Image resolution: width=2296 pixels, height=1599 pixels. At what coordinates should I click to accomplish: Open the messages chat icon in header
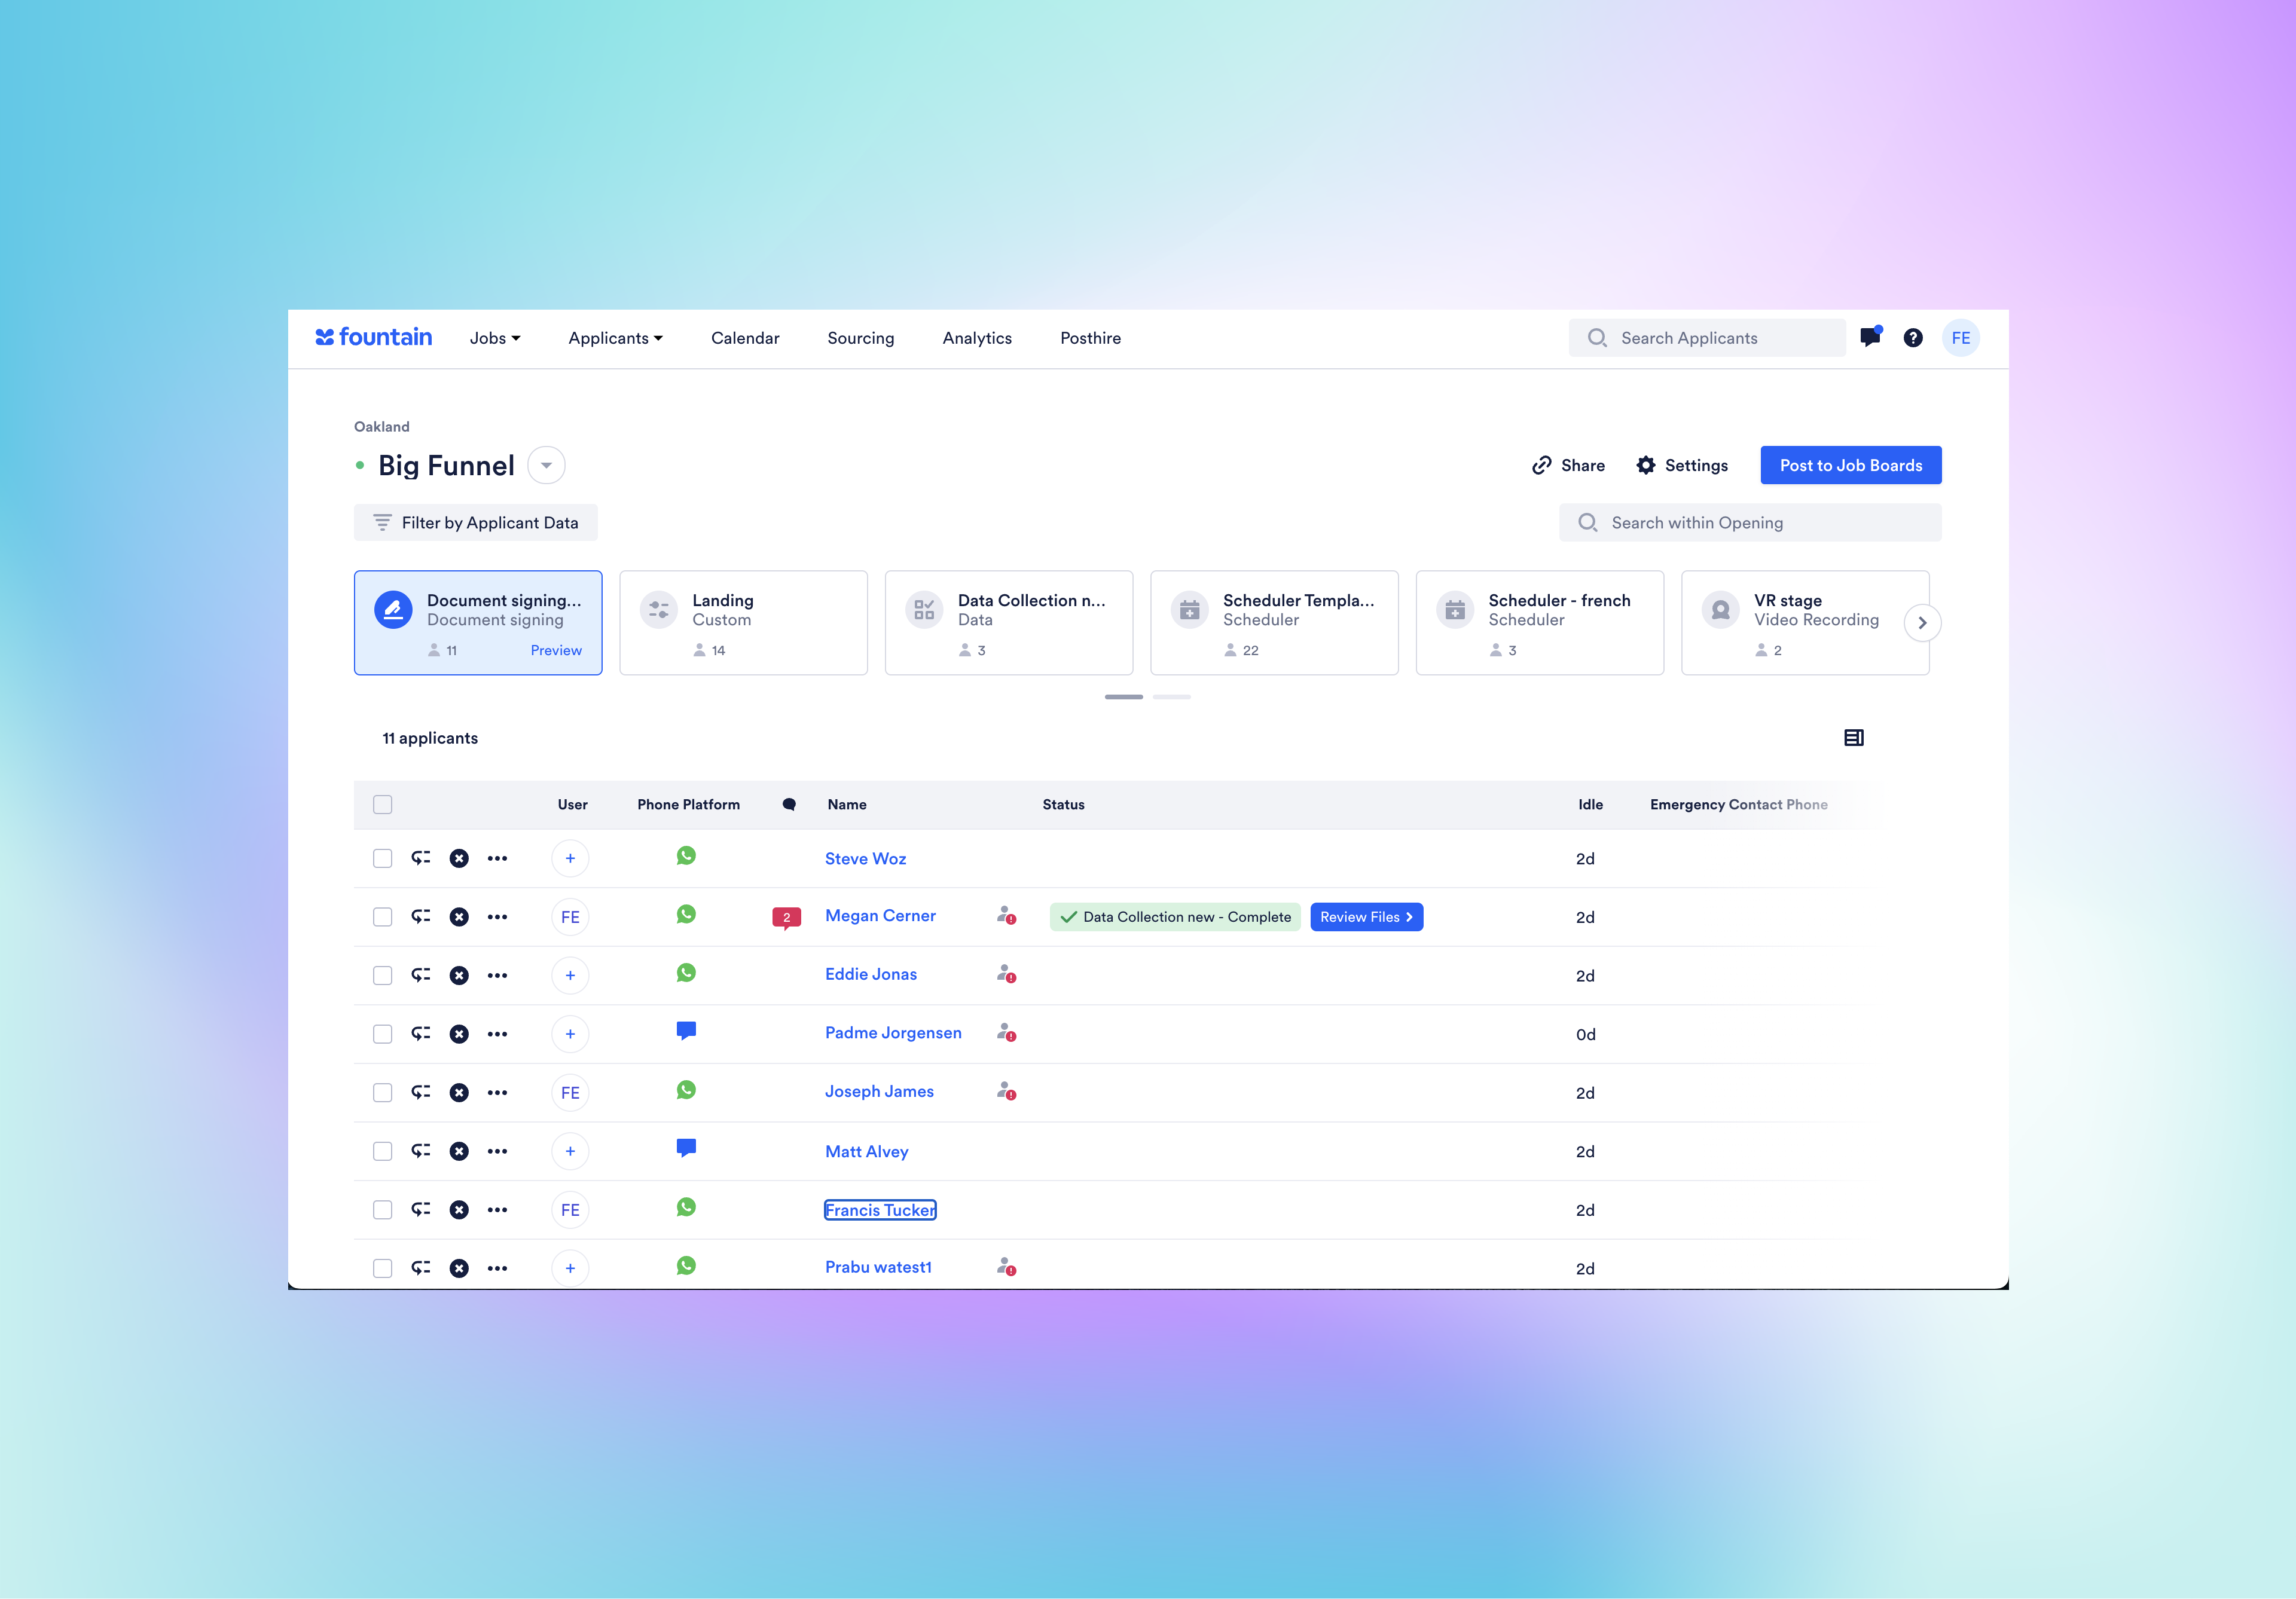click(x=1870, y=338)
